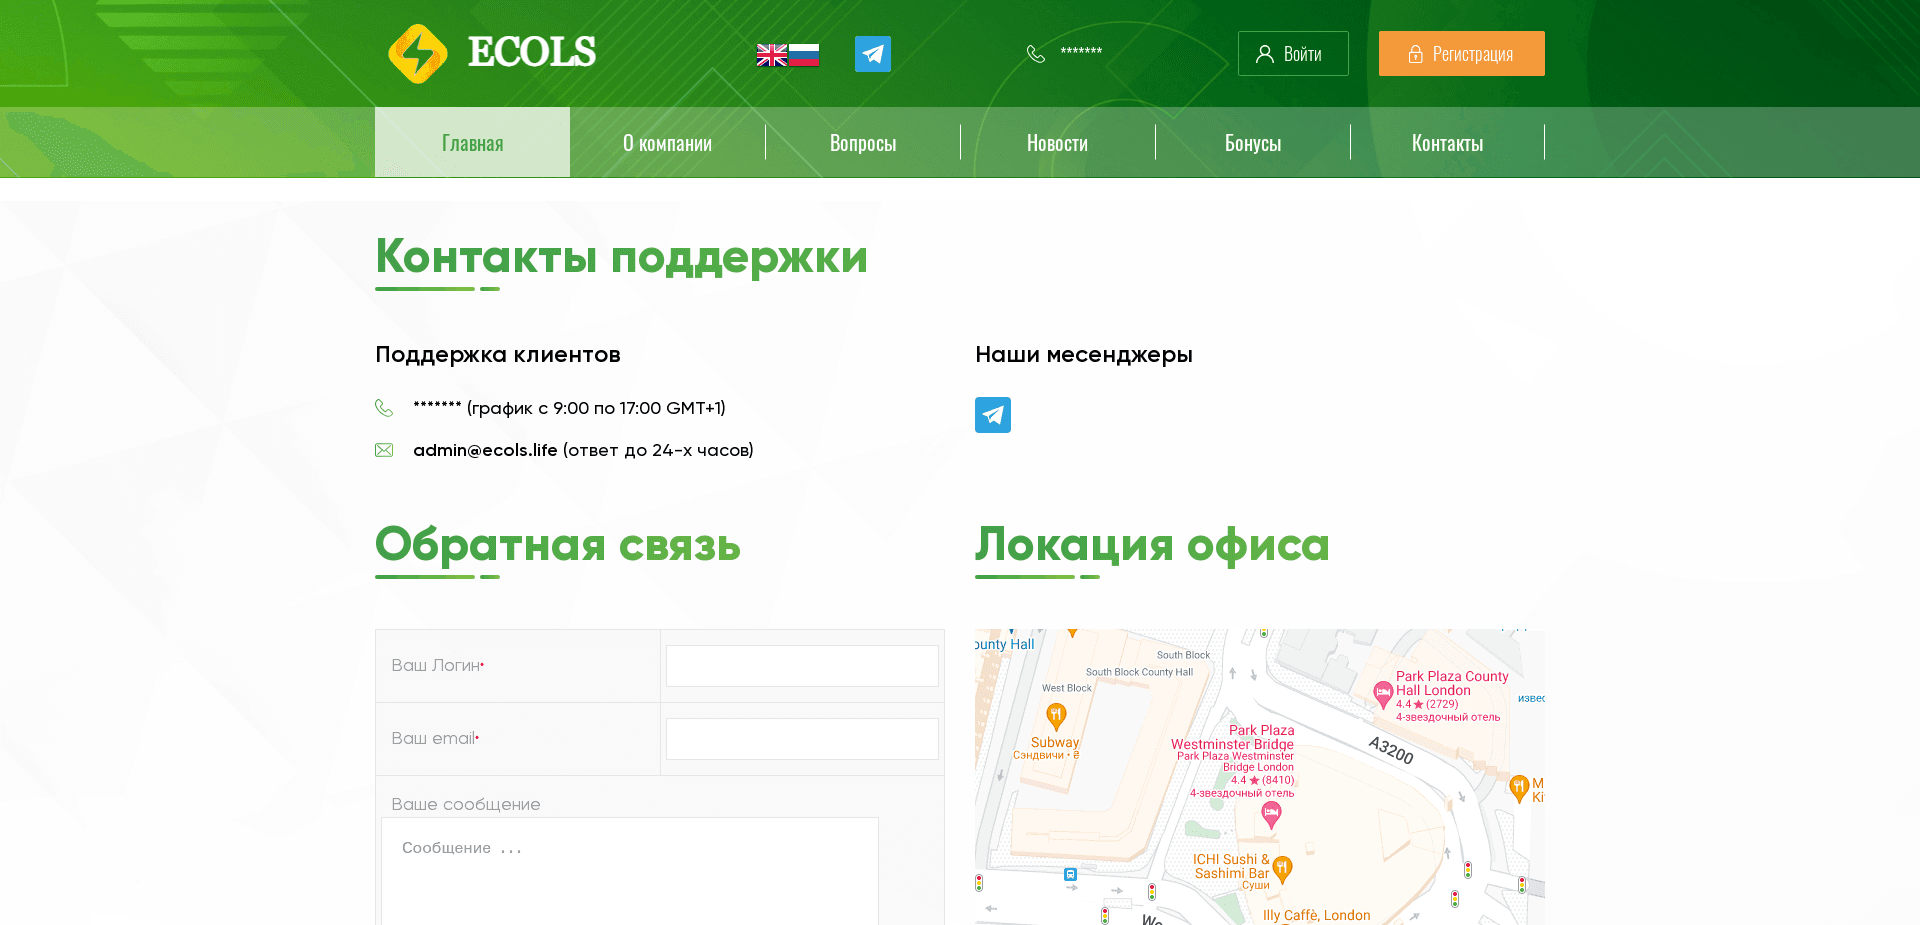This screenshot has height=925, width=1920.
Task: Click the Регистрация button
Action: pos(1461,53)
